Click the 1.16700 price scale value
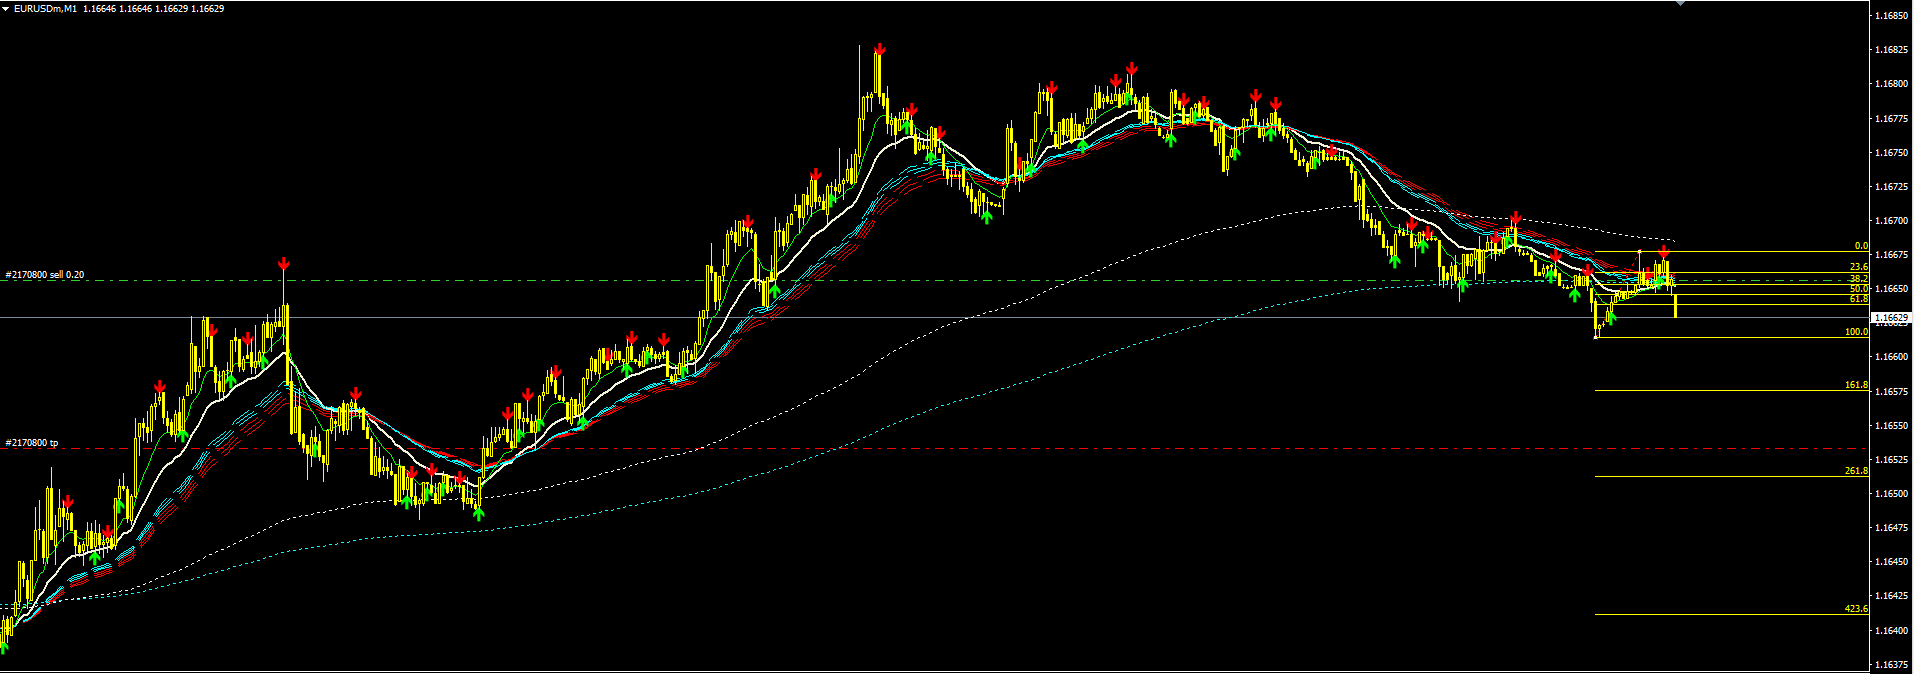 1891,220
